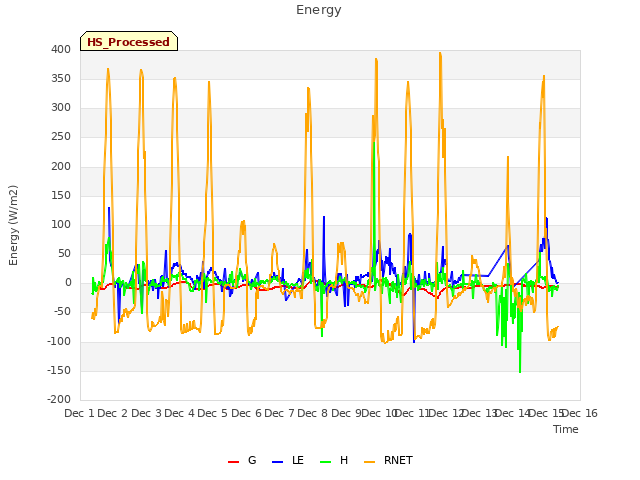The height and width of the screenshot is (480, 640).
Task: Click the 150 y-axis label
Action: pyautogui.click(x=61, y=196)
